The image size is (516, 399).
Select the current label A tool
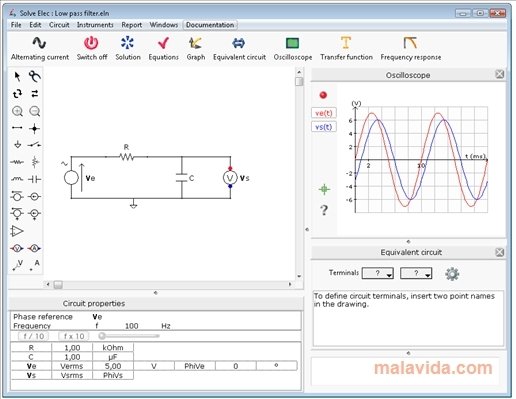point(35,265)
